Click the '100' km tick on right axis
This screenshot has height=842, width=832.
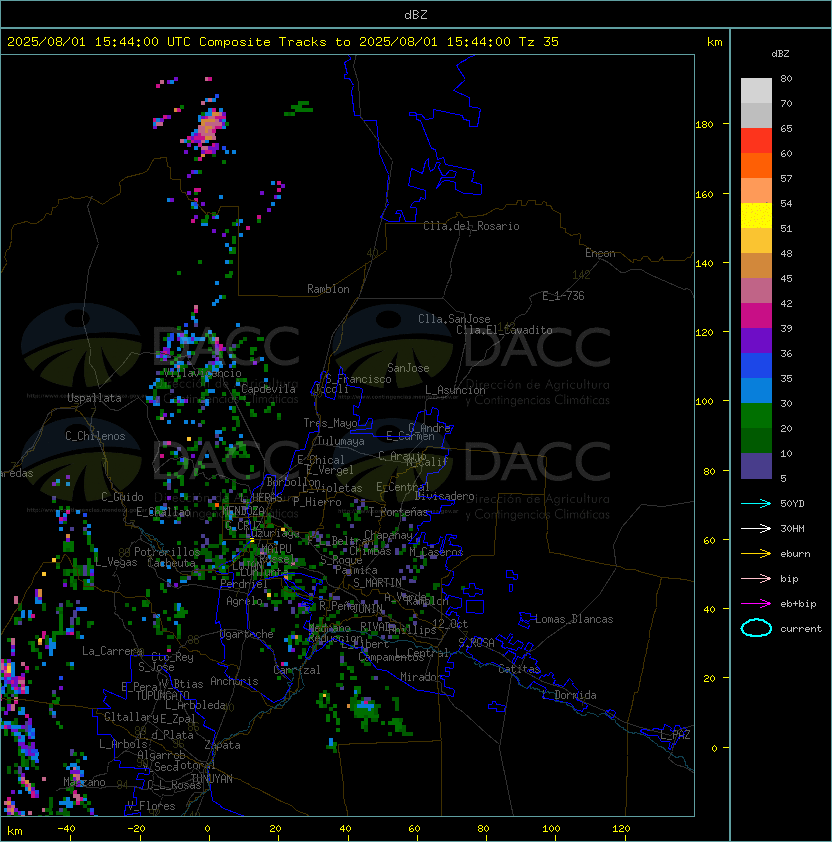point(704,402)
